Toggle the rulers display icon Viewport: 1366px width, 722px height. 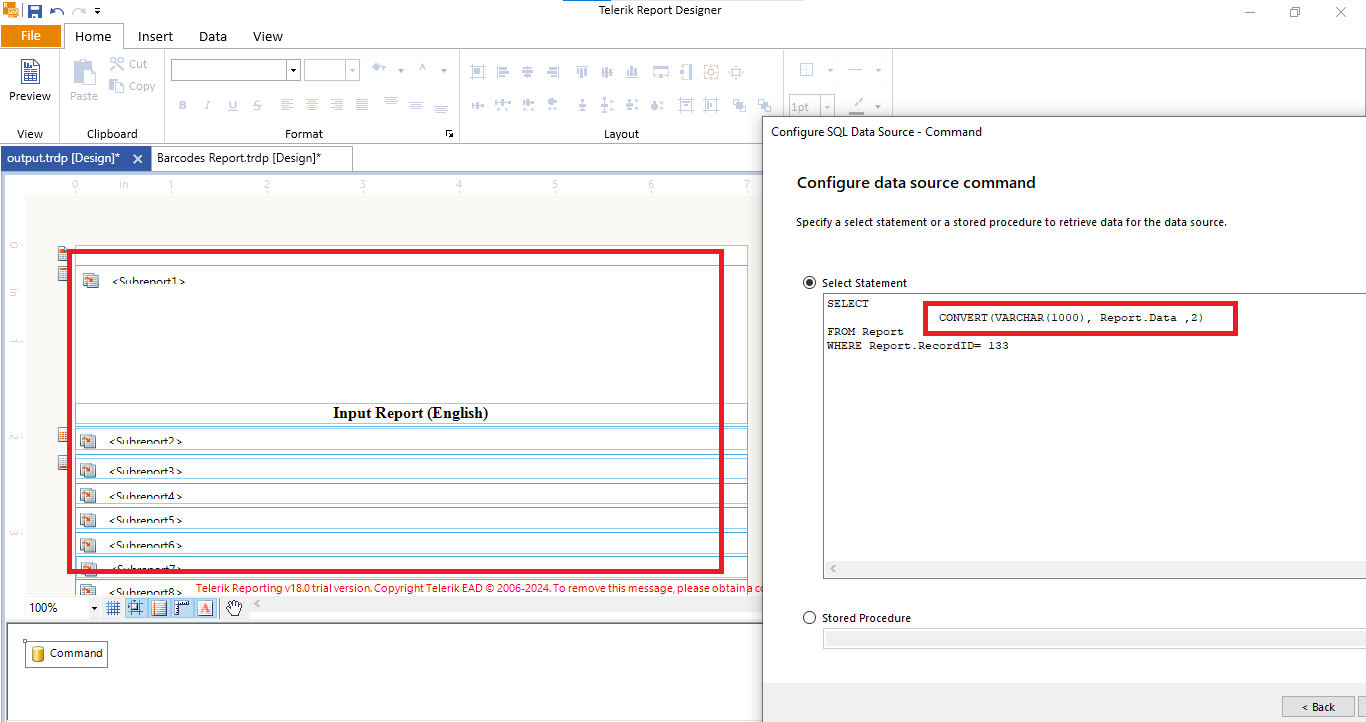tap(182, 608)
